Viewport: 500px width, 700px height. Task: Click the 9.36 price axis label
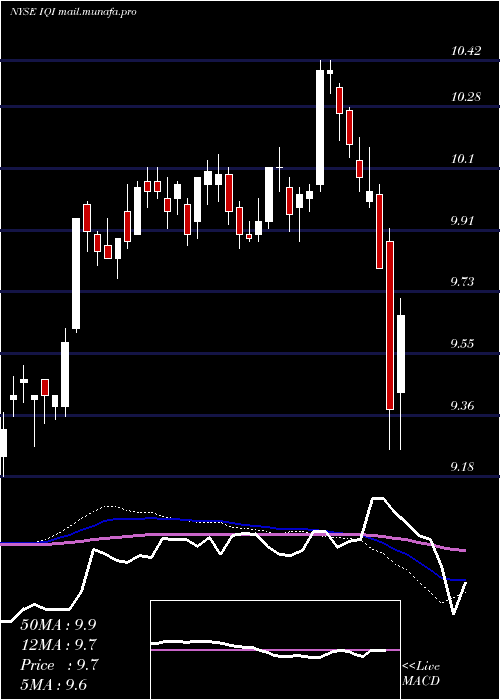click(x=464, y=406)
